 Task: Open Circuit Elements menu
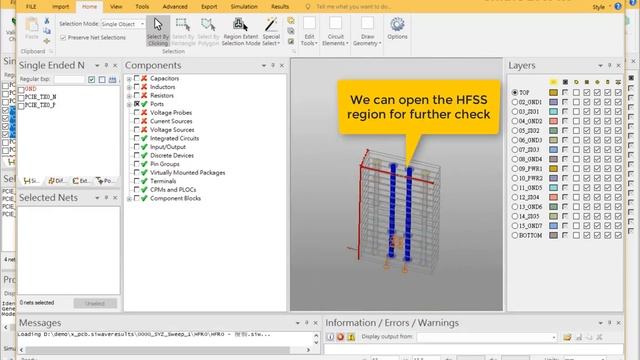point(335,31)
